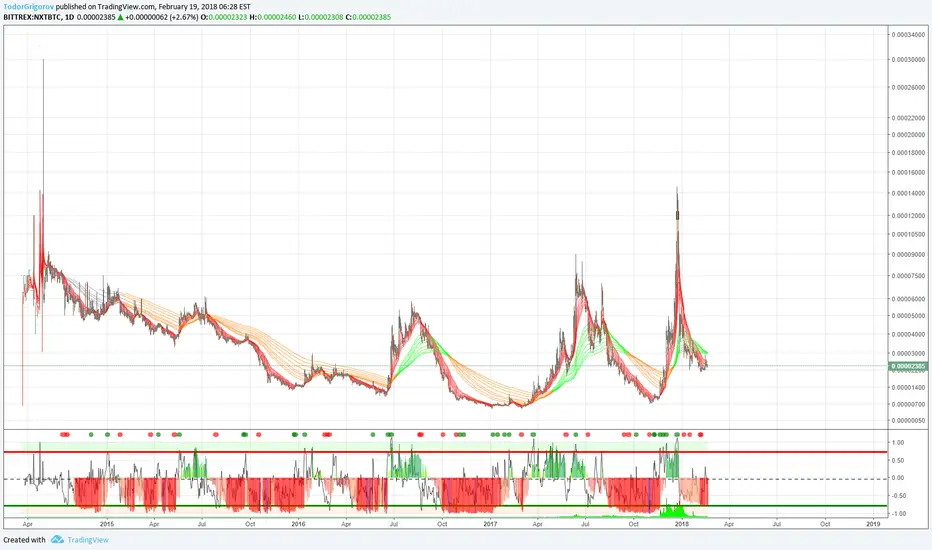Open the TodorGrigorov author profile link
The height and width of the screenshot is (550, 932).
(29, 7)
